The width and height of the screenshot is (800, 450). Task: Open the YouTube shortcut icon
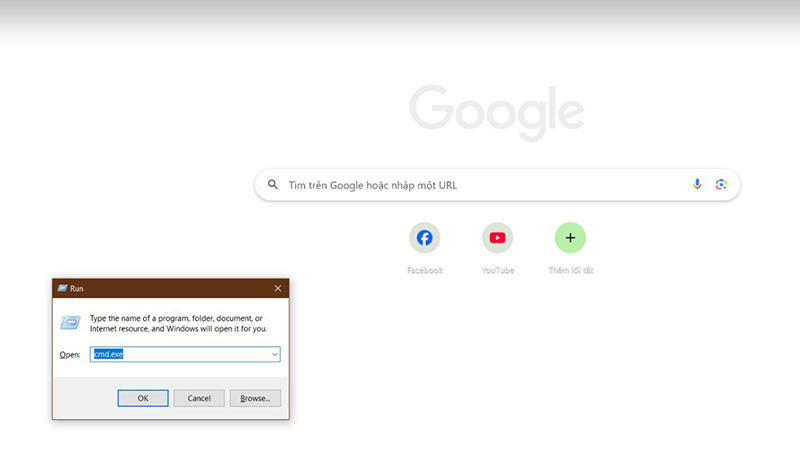[497, 238]
